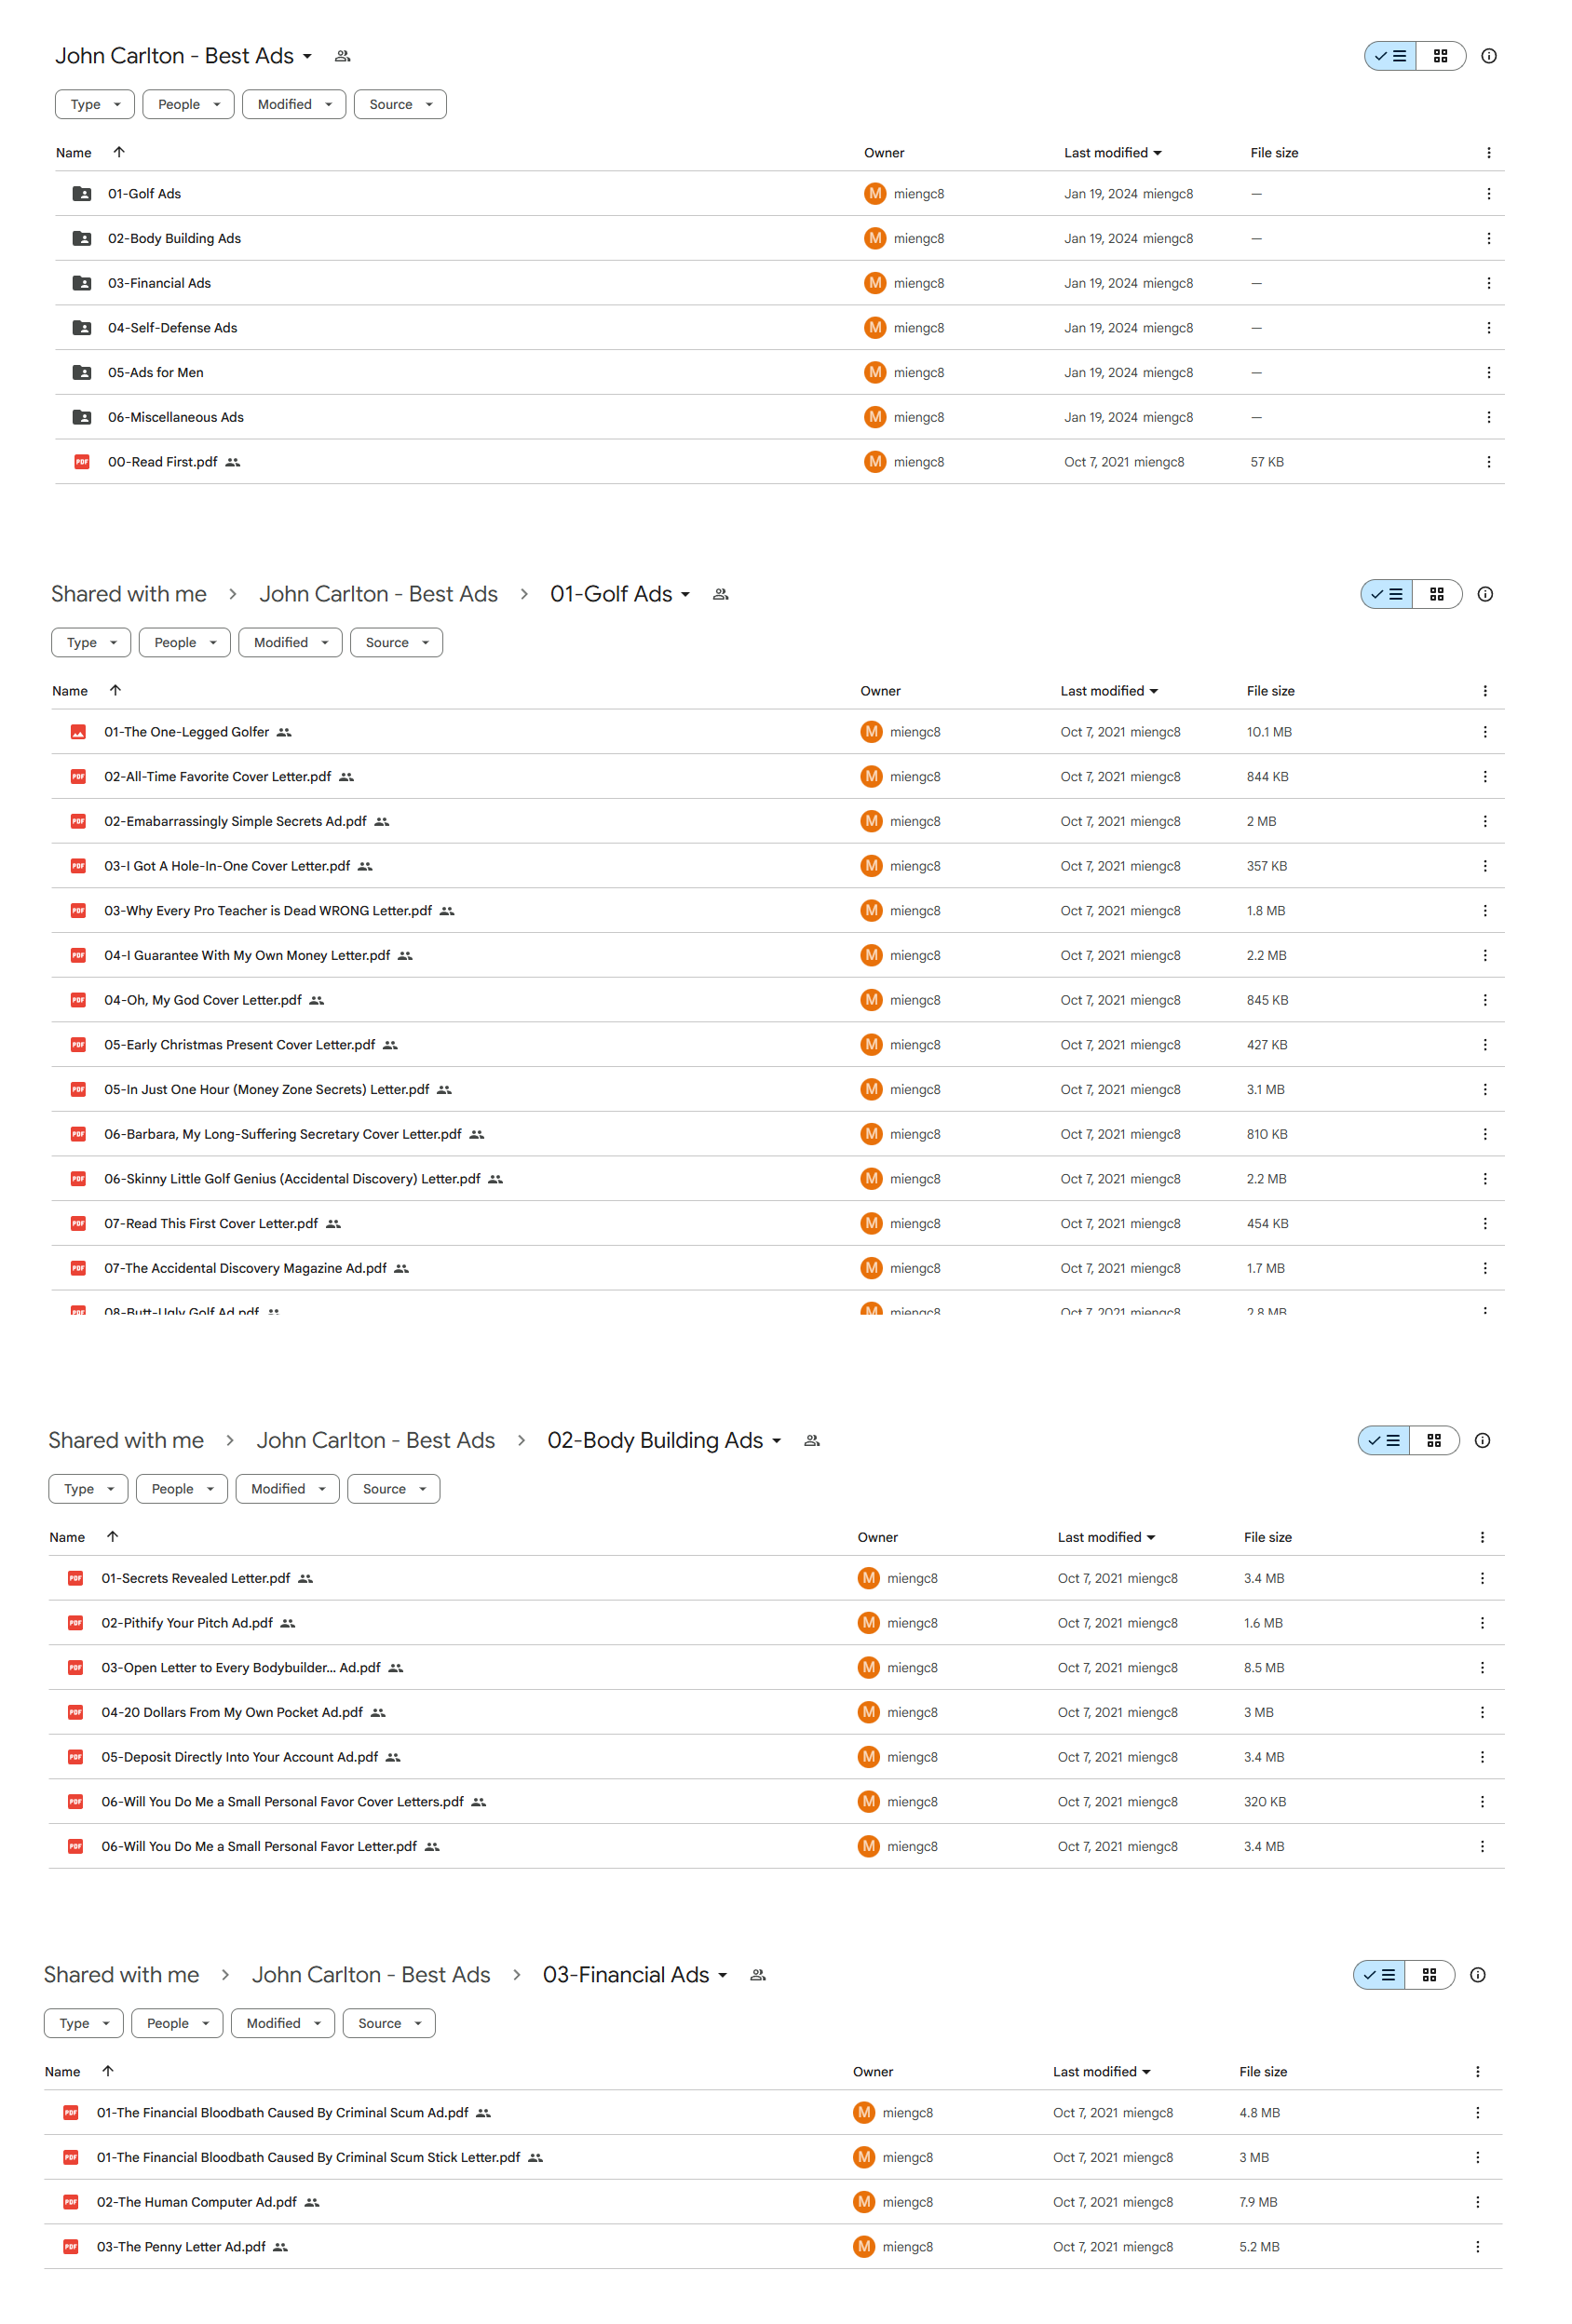Click John Carlton - Best Ads breadcrumb above 02-Body Building Ads
Screen dimensions: 1572x2324
coord(375,1440)
